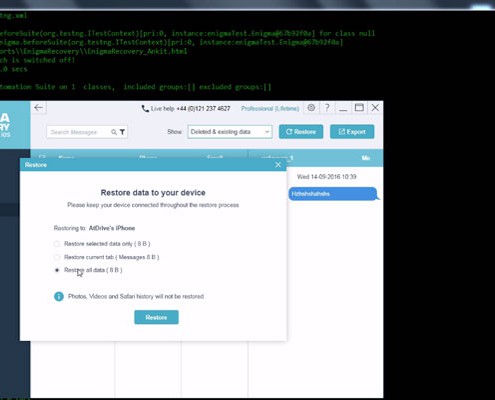Image resolution: width=495 pixels, height=400 pixels.
Task: Click the phone icon beside Live help
Action: pos(145,109)
